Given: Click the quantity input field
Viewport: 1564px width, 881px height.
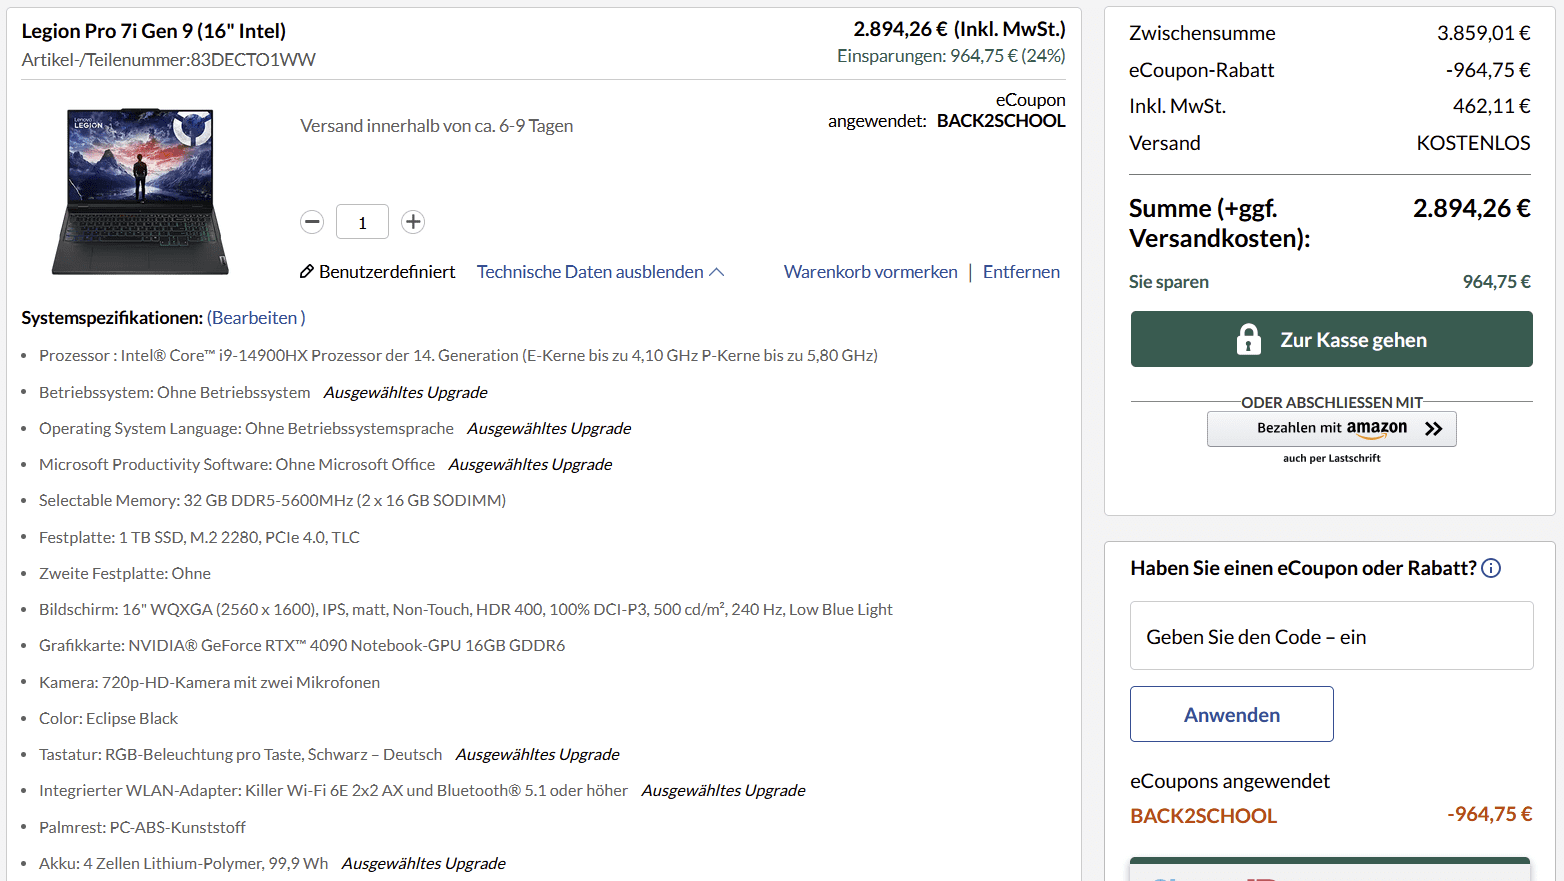Looking at the screenshot, I should [x=362, y=222].
